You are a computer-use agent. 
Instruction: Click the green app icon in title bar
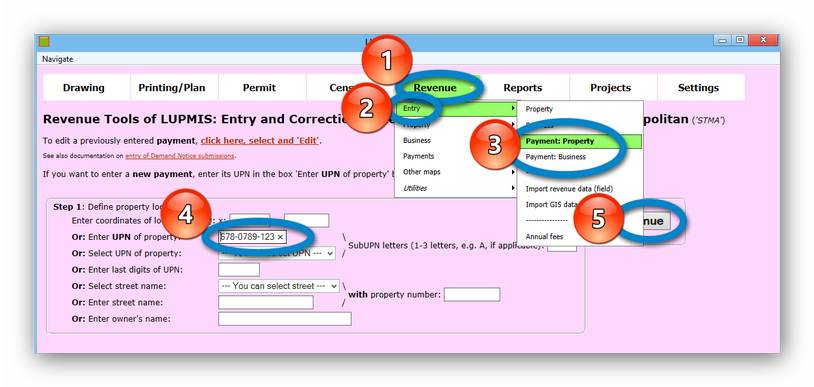coord(44,42)
